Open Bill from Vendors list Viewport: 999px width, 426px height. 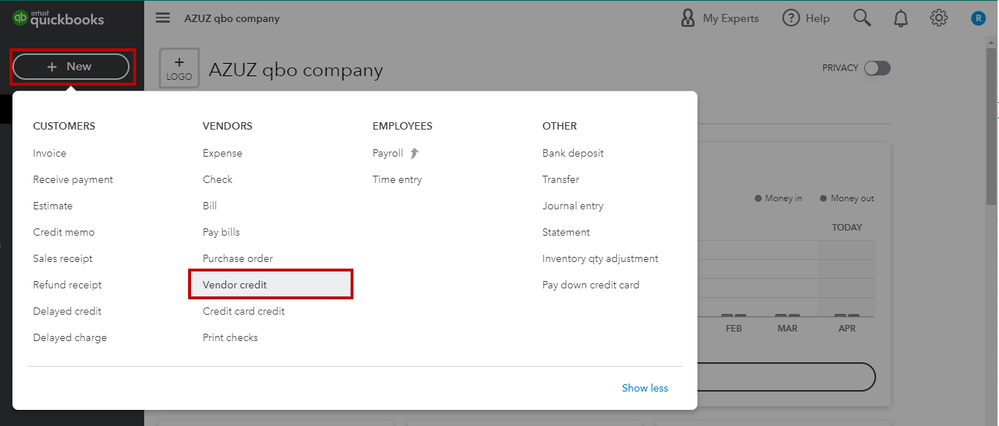[x=210, y=206]
